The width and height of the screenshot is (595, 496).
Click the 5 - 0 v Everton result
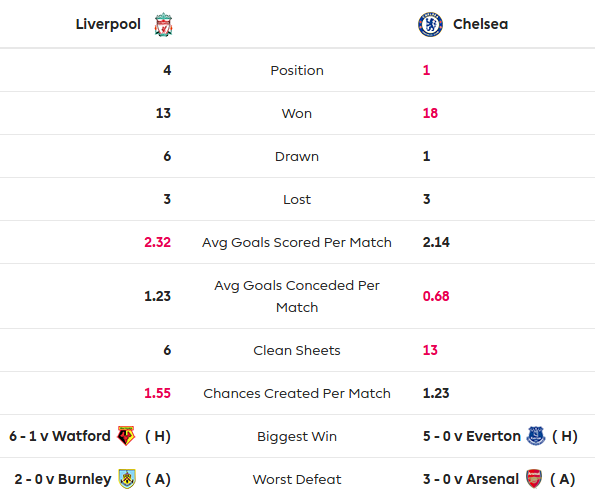point(472,436)
